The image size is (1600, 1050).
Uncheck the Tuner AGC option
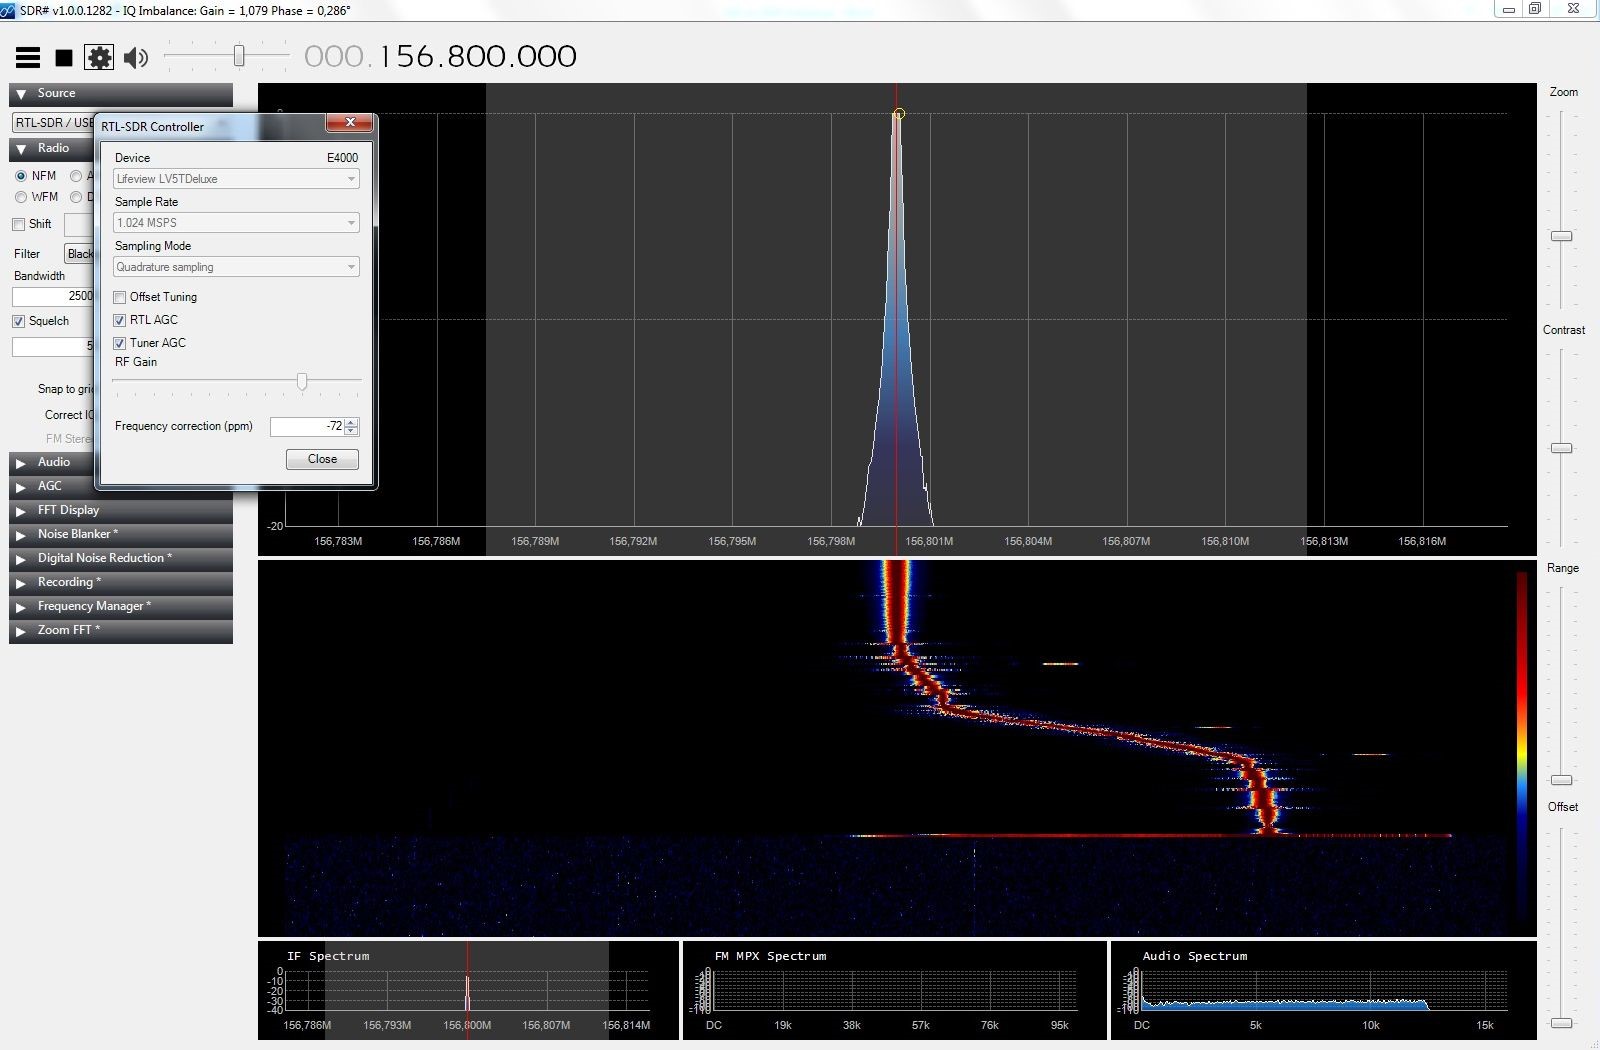coord(120,344)
